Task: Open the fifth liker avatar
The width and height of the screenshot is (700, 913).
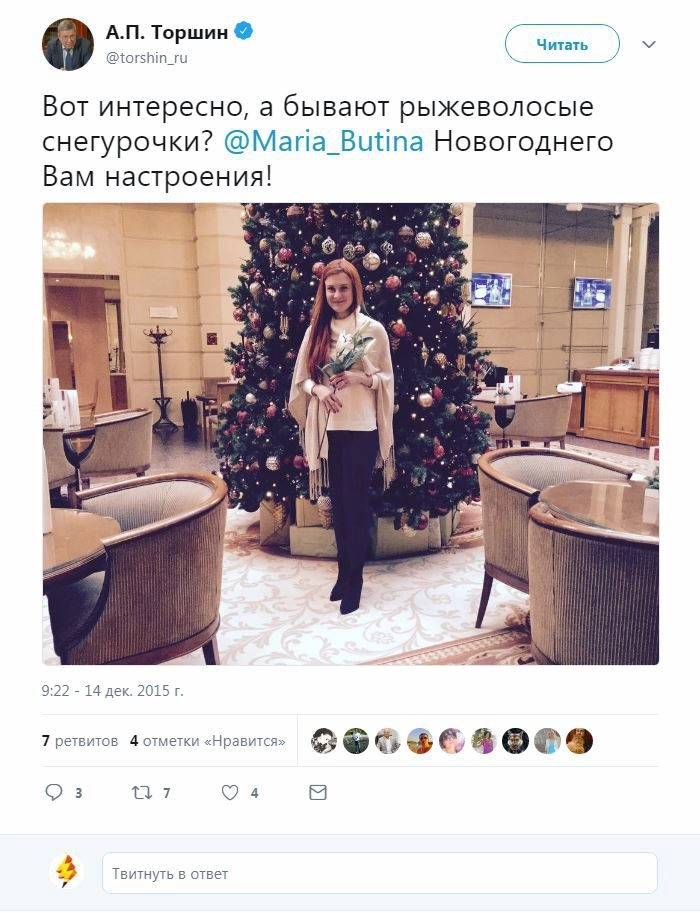Action: pyautogui.click(x=451, y=741)
